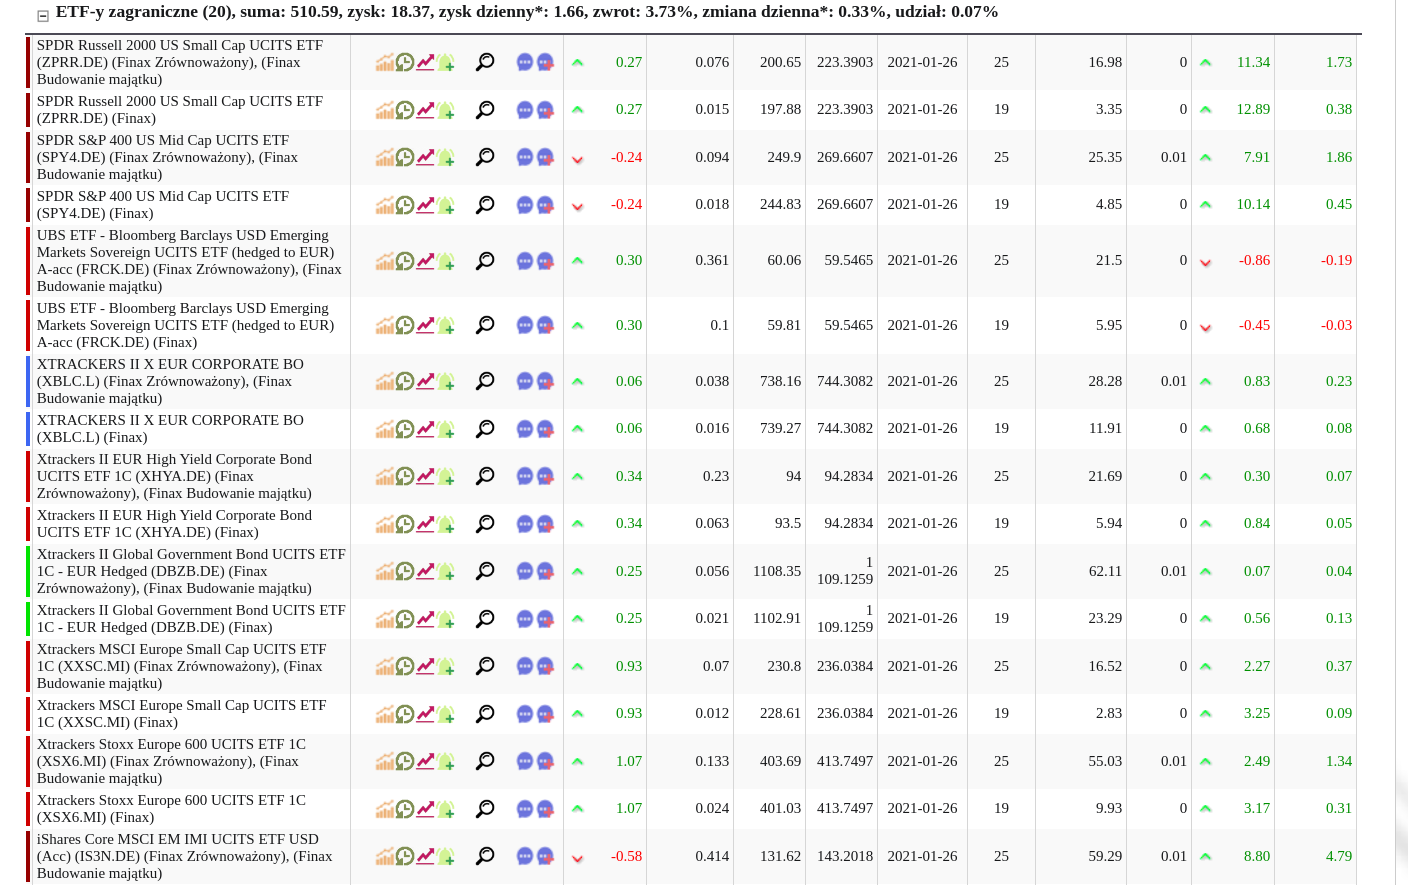
Task: View comments bubble for ZPRR.DE Finax-only row
Action: (x=525, y=110)
